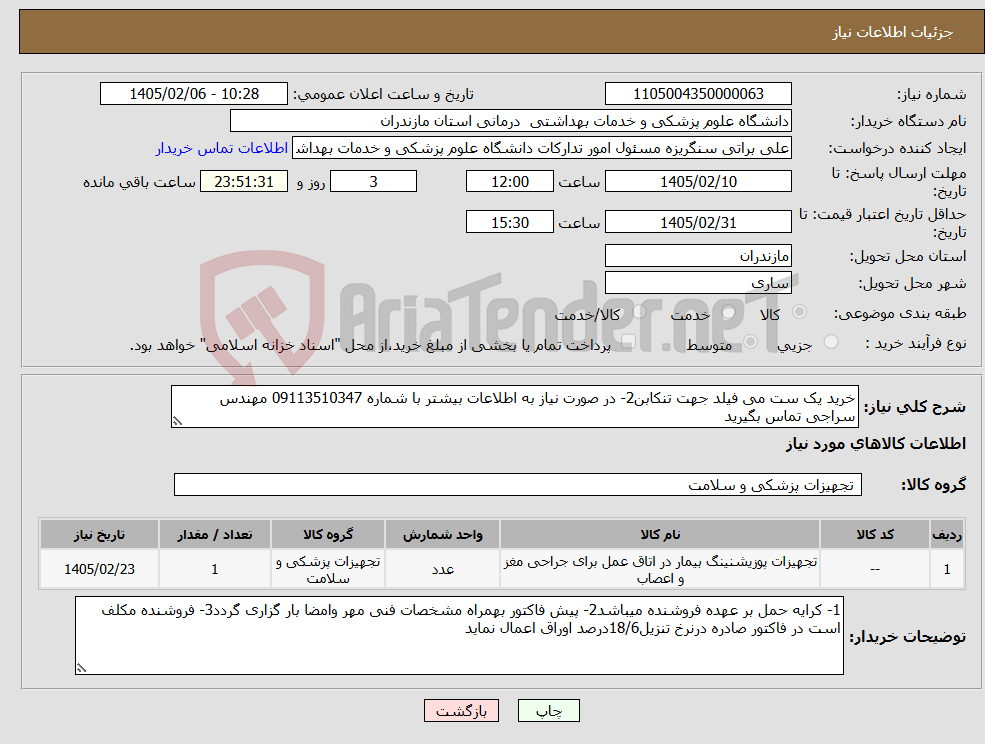The image size is (985, 744).
Task: Click the ردیف column header
Action: click(x=947, y=534)
